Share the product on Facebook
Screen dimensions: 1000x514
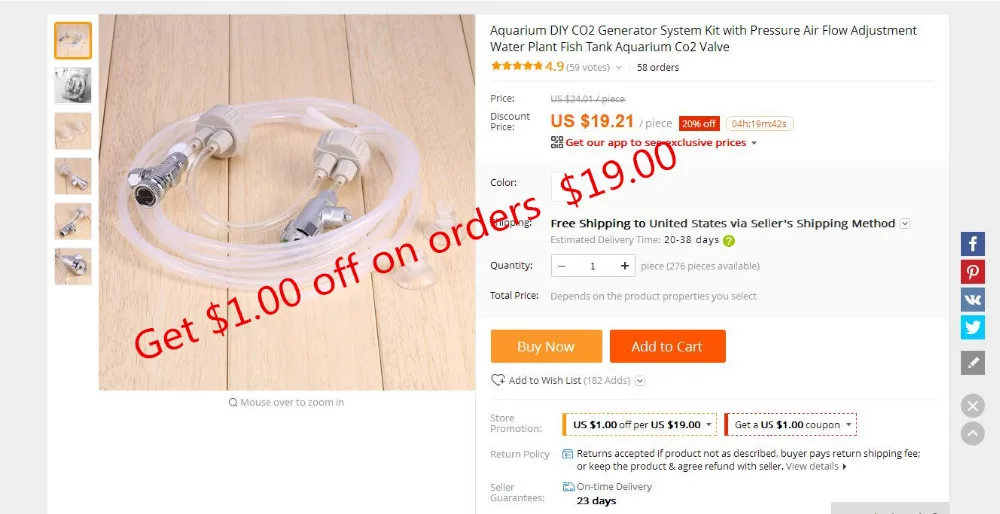tap(973, 244)
